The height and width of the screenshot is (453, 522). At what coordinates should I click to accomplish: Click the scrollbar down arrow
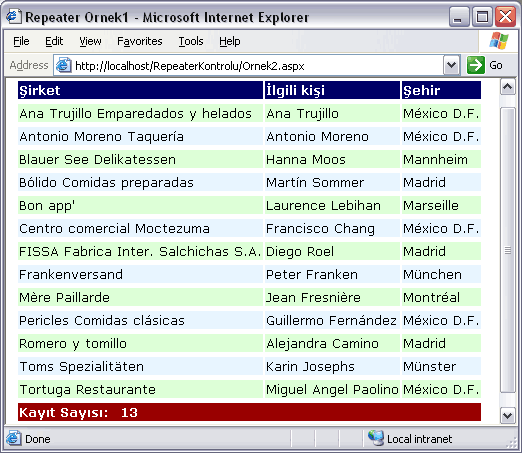(508, 415)
